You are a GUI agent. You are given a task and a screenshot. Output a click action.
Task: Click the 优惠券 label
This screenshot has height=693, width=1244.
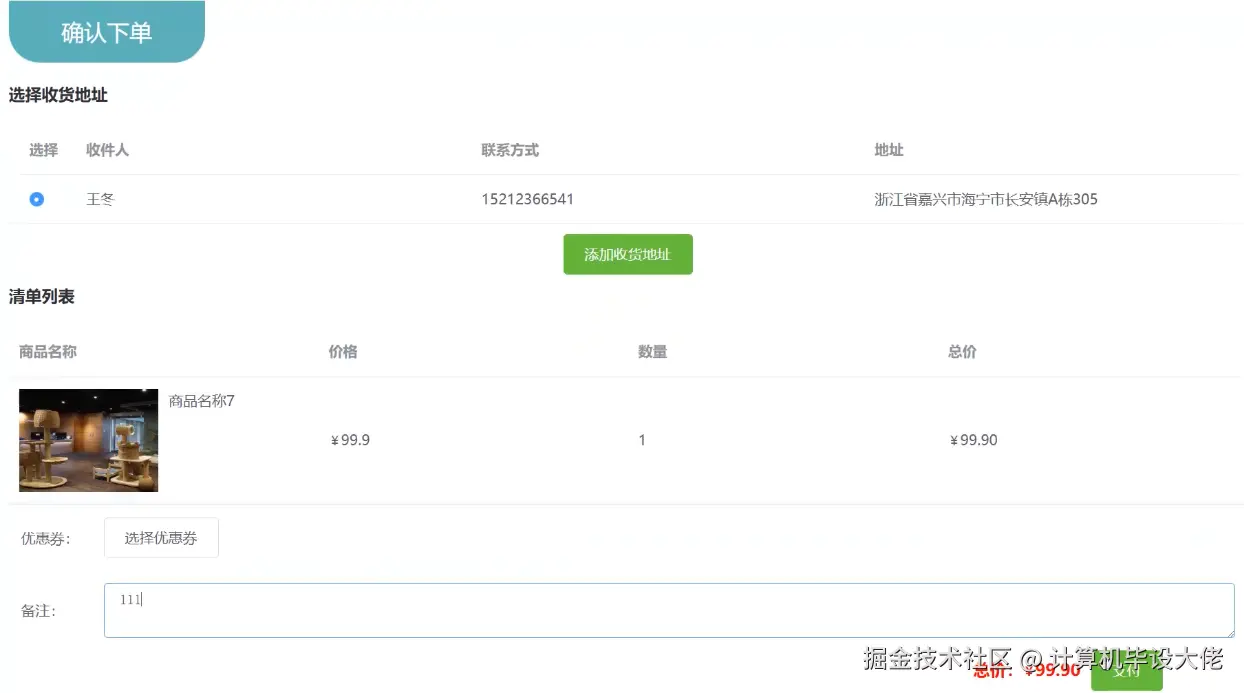(38, 537)
